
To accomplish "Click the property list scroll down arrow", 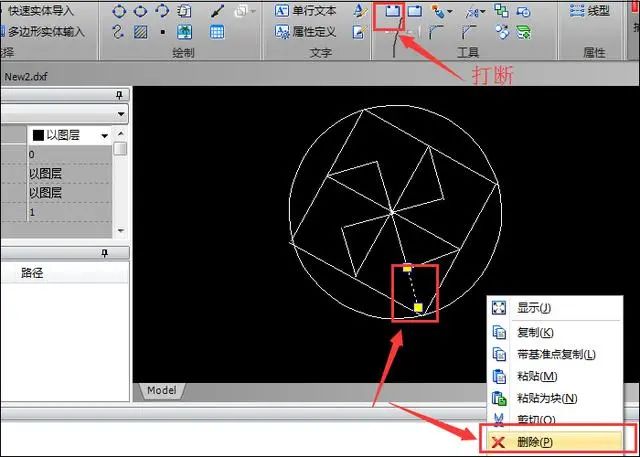I will [120, 231].
